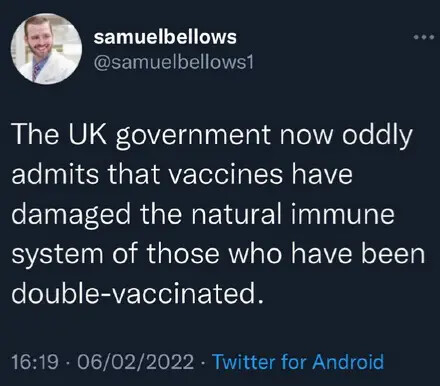Click the word "vaccines" in the tweet
This screenshot has height=386, width=440.
pos(226,175)
